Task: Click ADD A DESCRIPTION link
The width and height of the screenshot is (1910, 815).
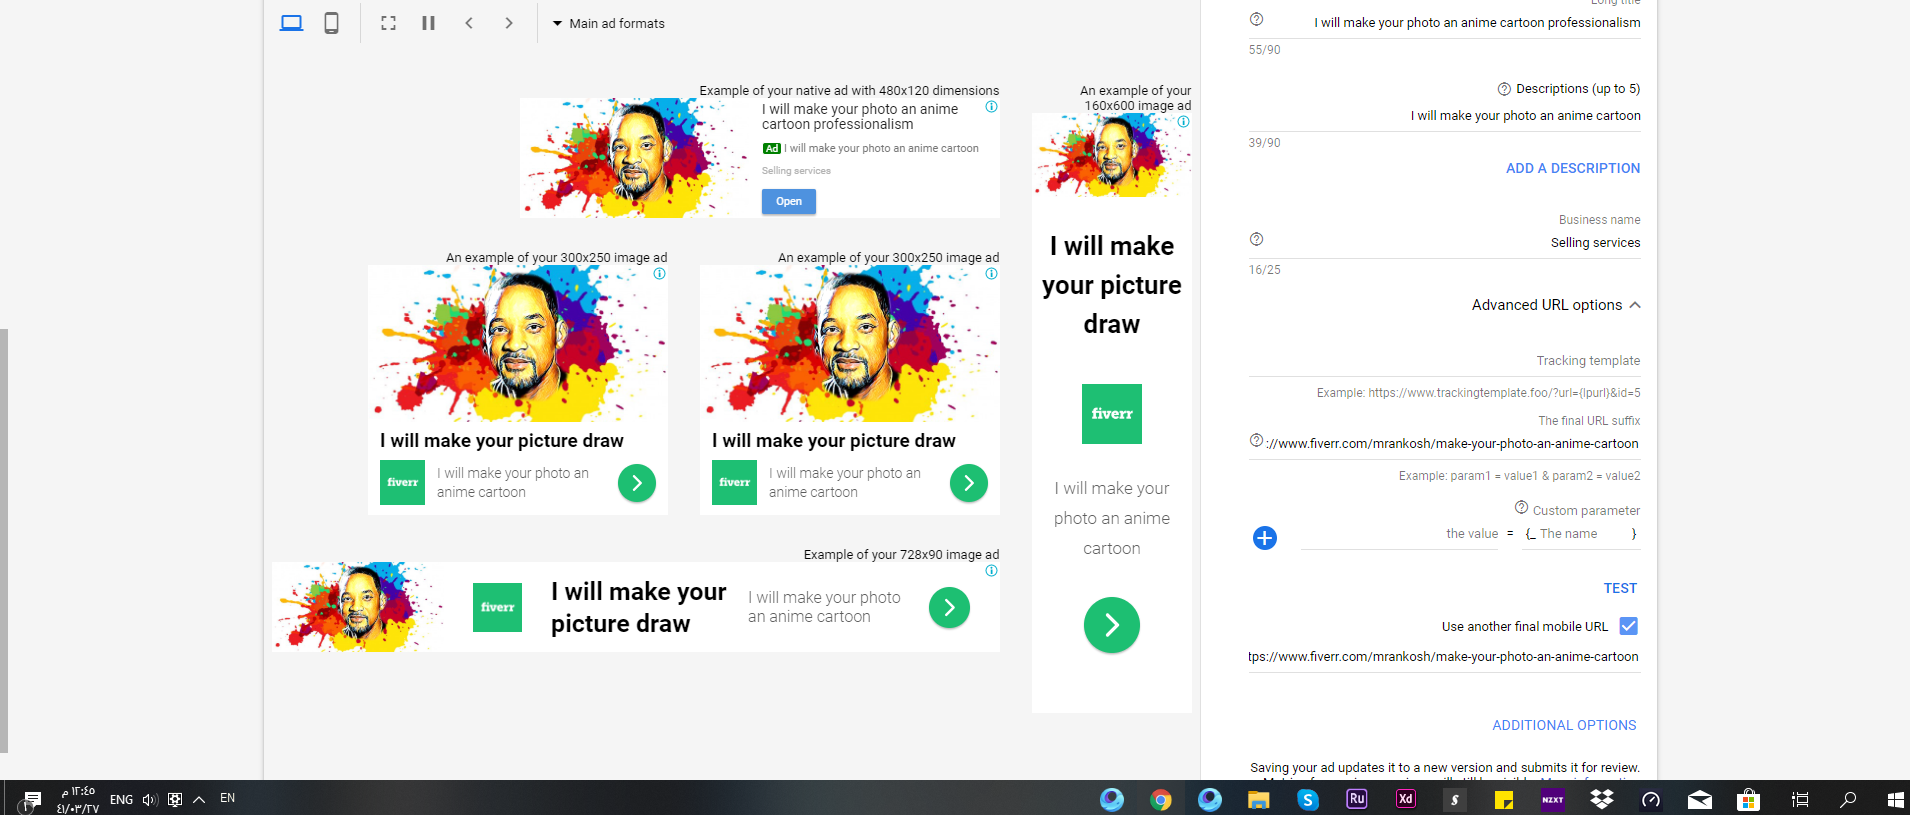Action: click(x=1572, y=168)
